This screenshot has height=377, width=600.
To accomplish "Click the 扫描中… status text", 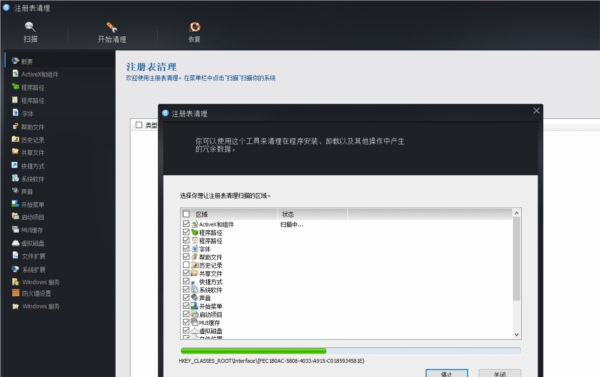I will [292, 225].
